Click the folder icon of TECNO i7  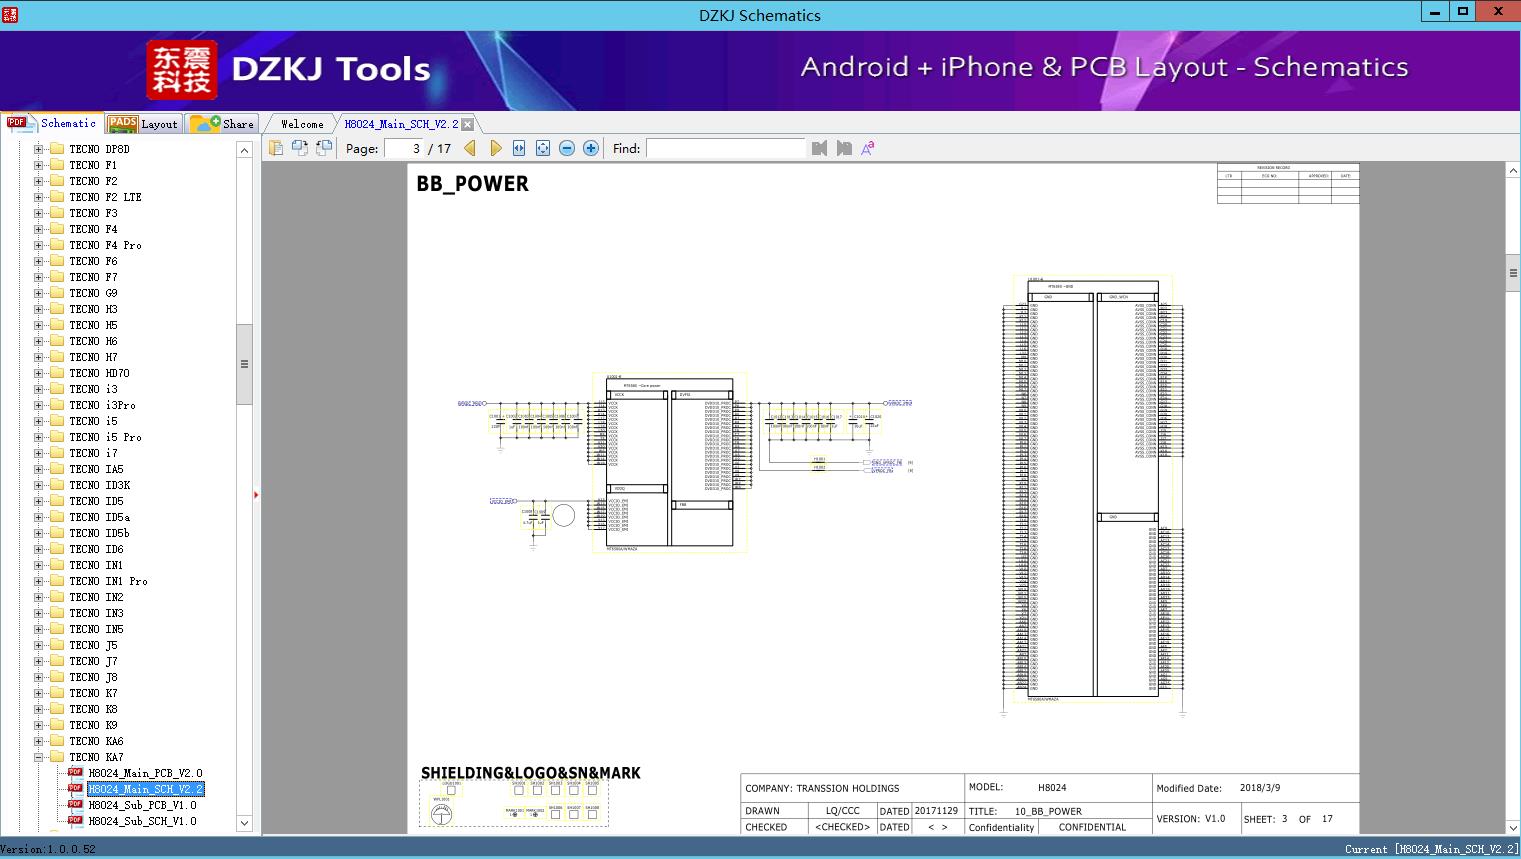tap(56, 453)
